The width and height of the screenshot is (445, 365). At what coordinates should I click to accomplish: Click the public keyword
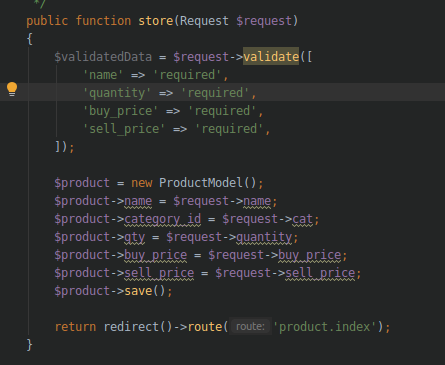47,21
